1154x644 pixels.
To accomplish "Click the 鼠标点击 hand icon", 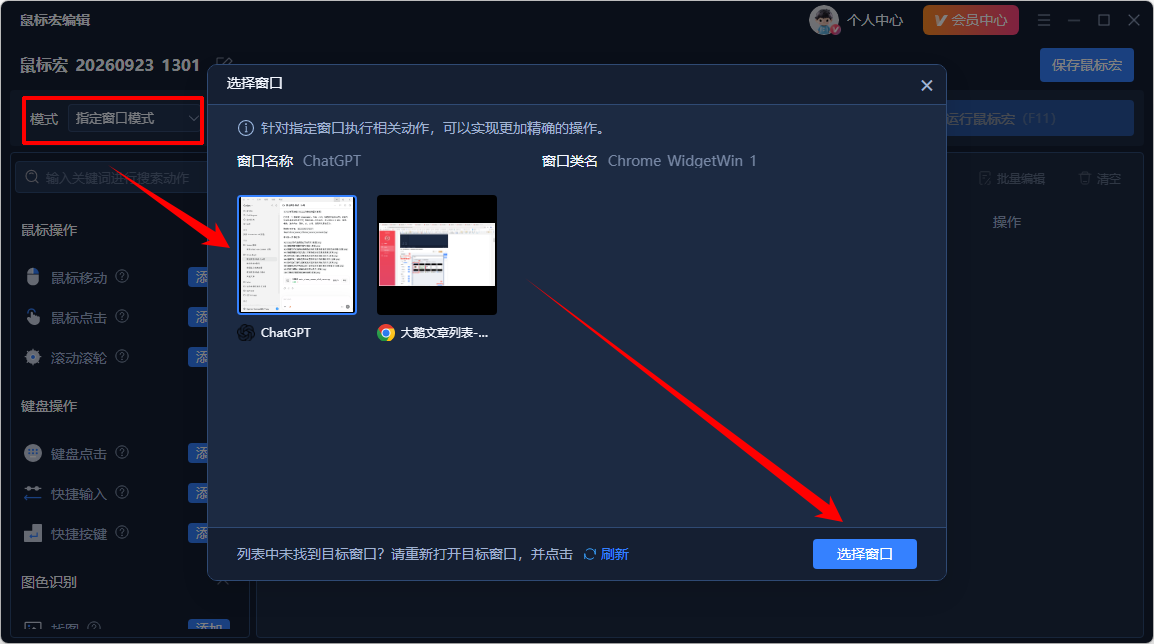I will [33, 317].
